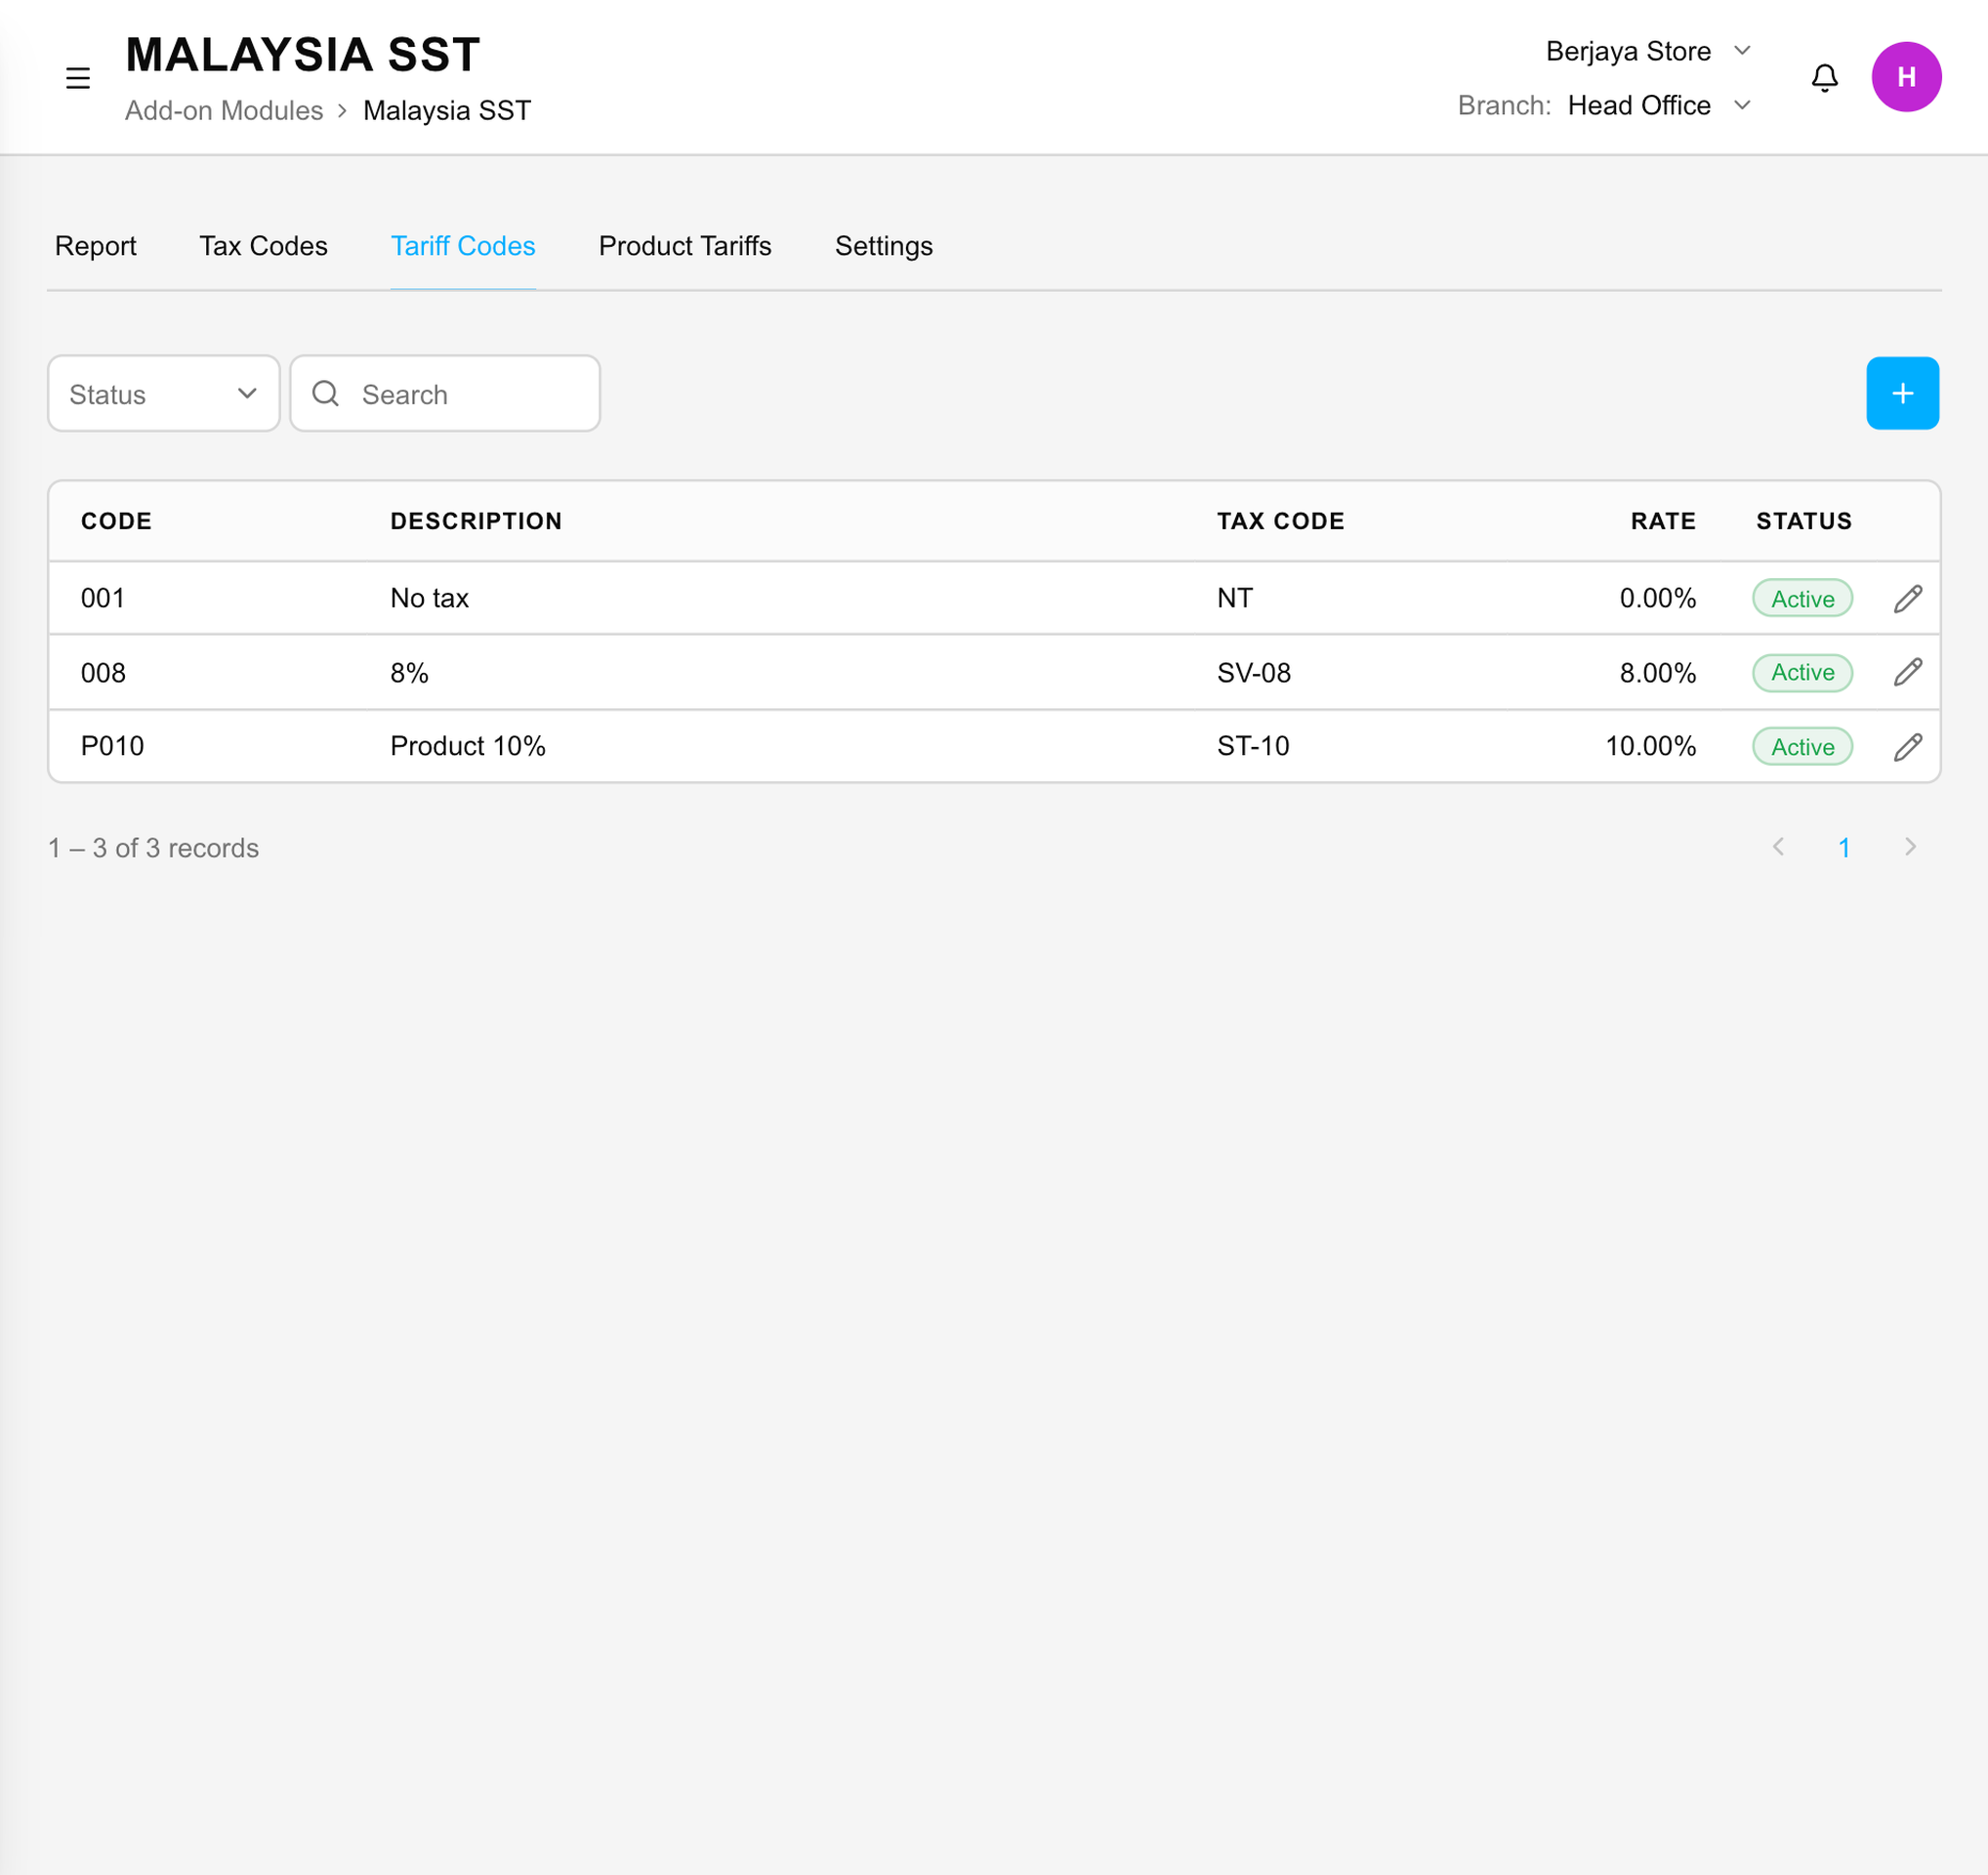Click the tax code 'ST-10'
Viewport: 1988px width, 1875px height.
1253,746
